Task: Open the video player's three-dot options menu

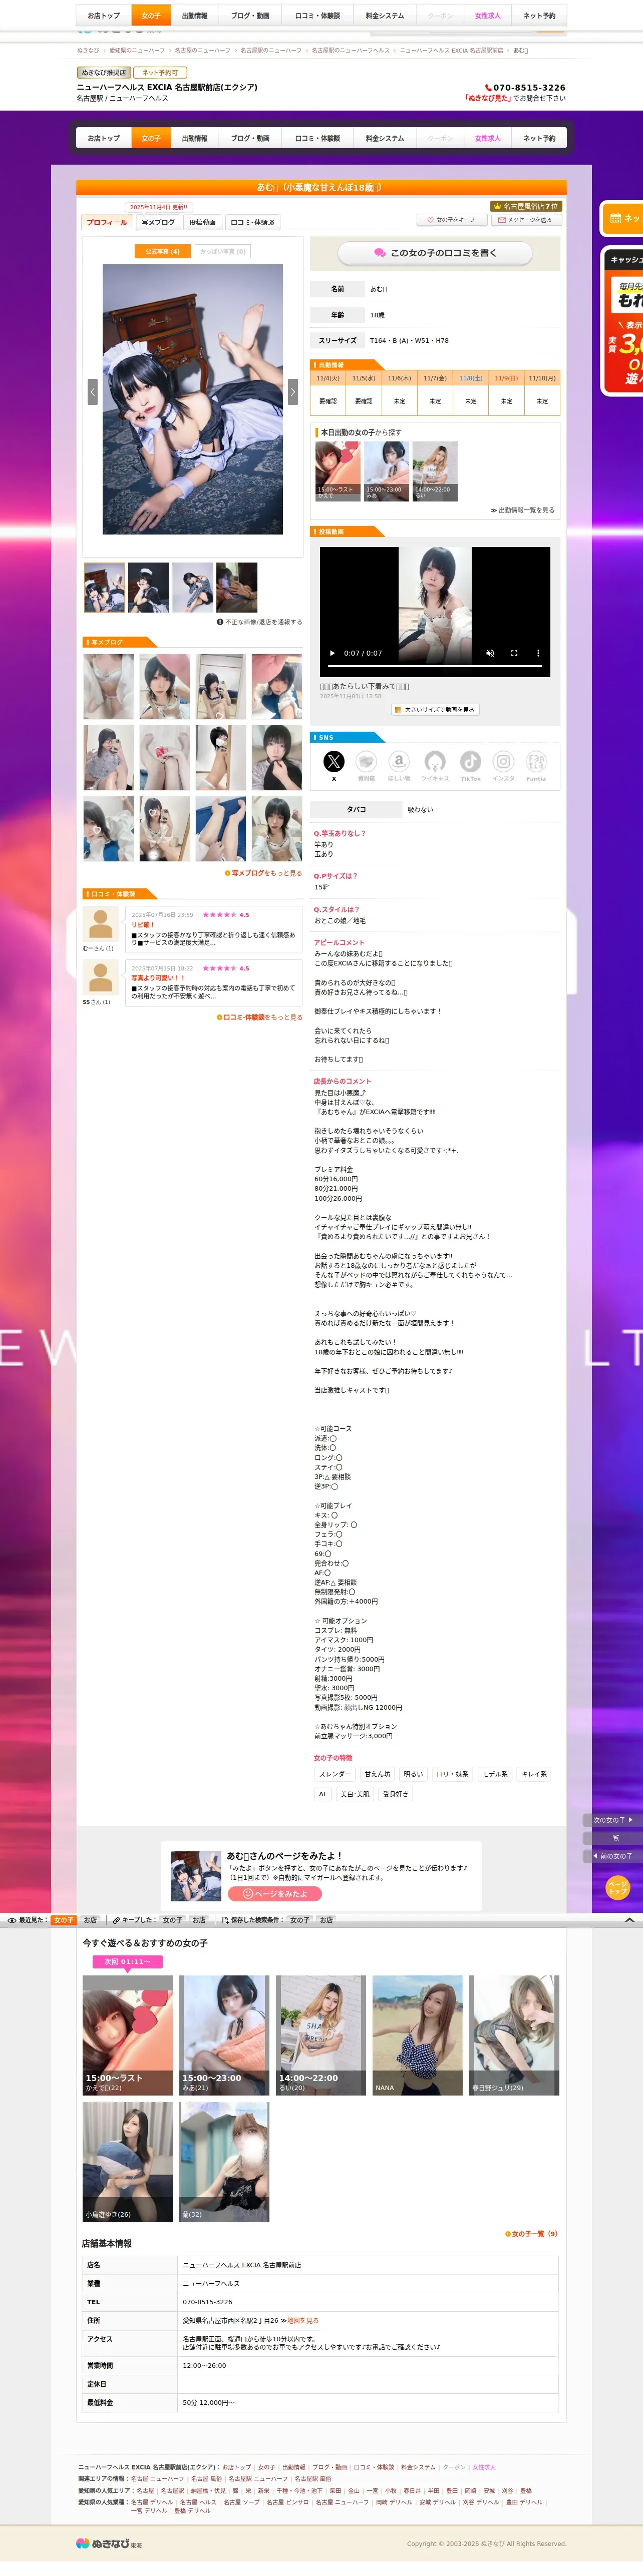Action: [x=538, y=653]
